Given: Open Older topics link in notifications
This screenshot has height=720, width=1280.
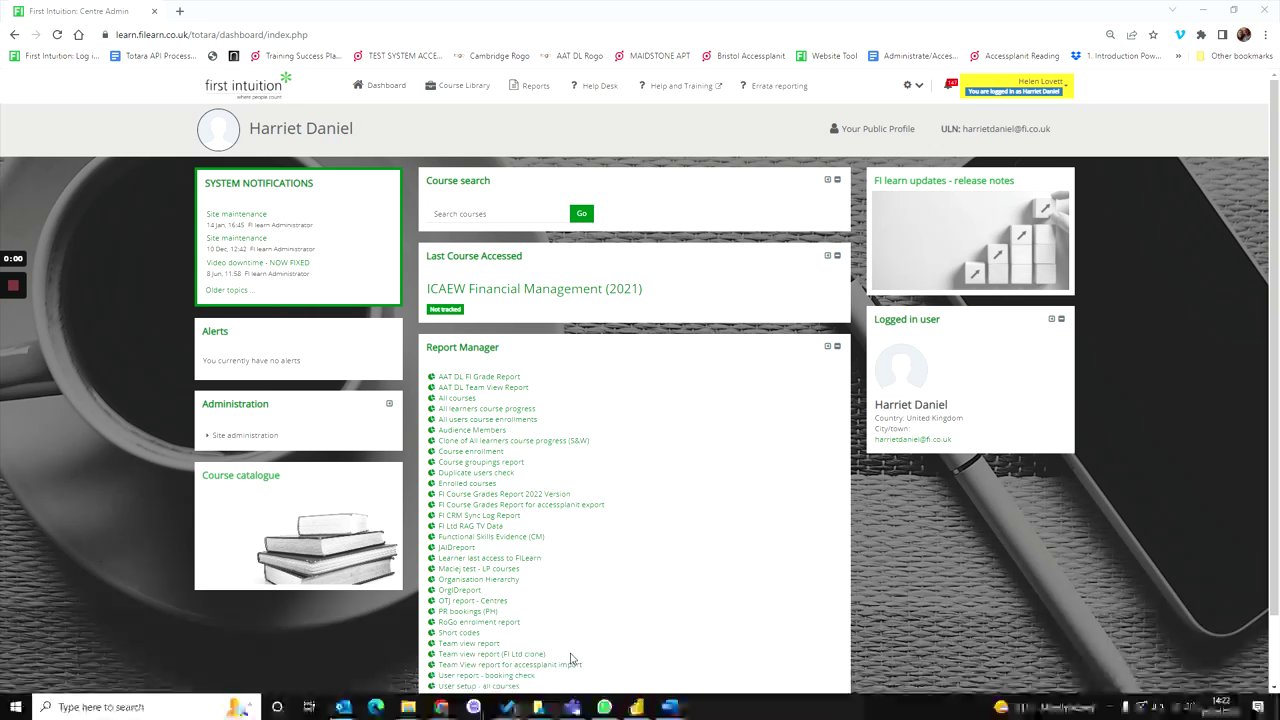Looking at the screenshot, I should click(229, 290).
